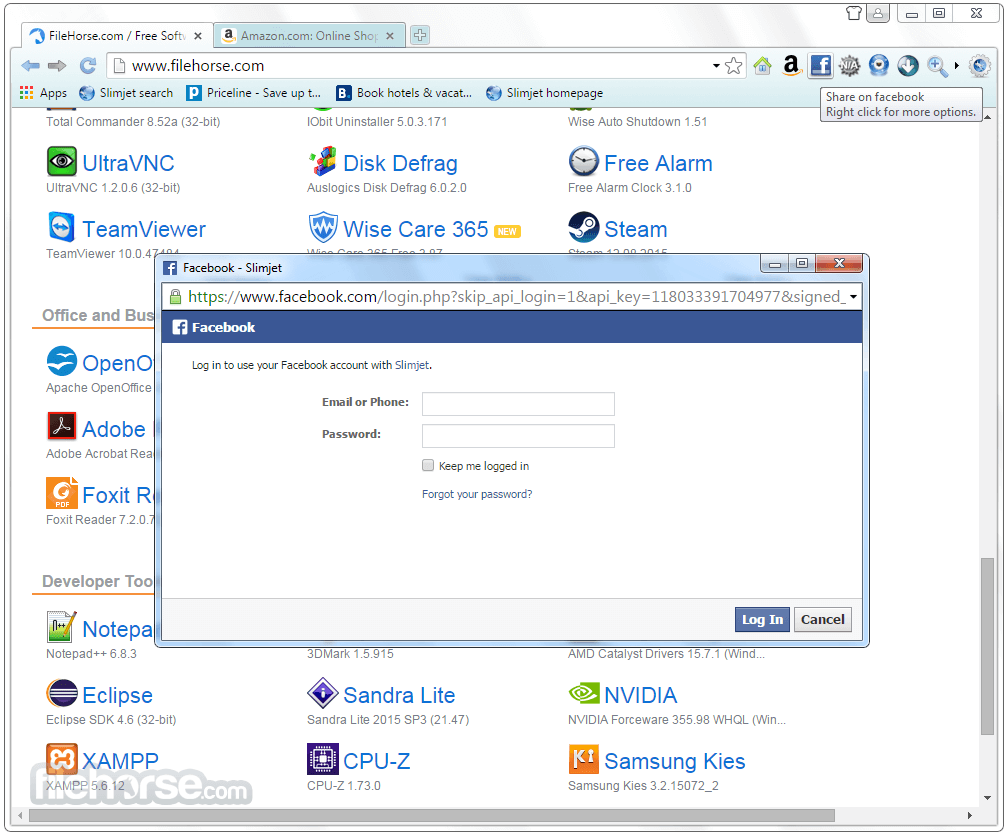Screen dimensions: 1008x835
Task: Click the vertical scrollbar down arrow
Action: 987,798
